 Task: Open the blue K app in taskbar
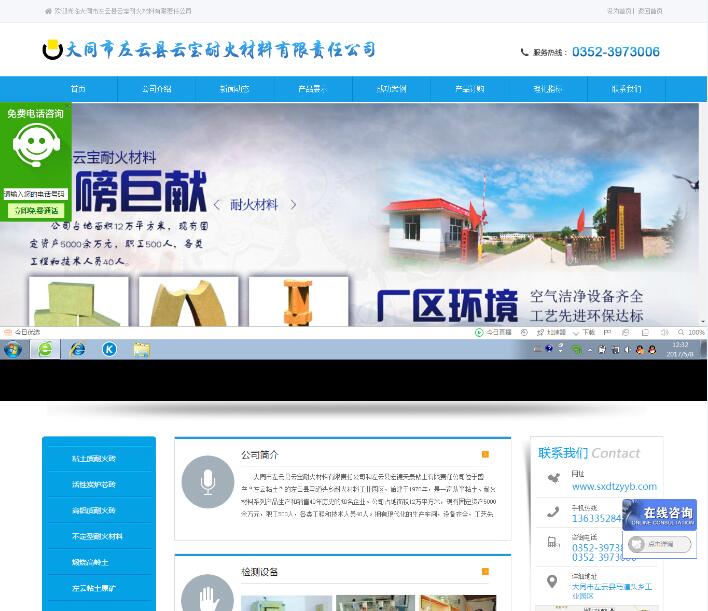[109, 349]
